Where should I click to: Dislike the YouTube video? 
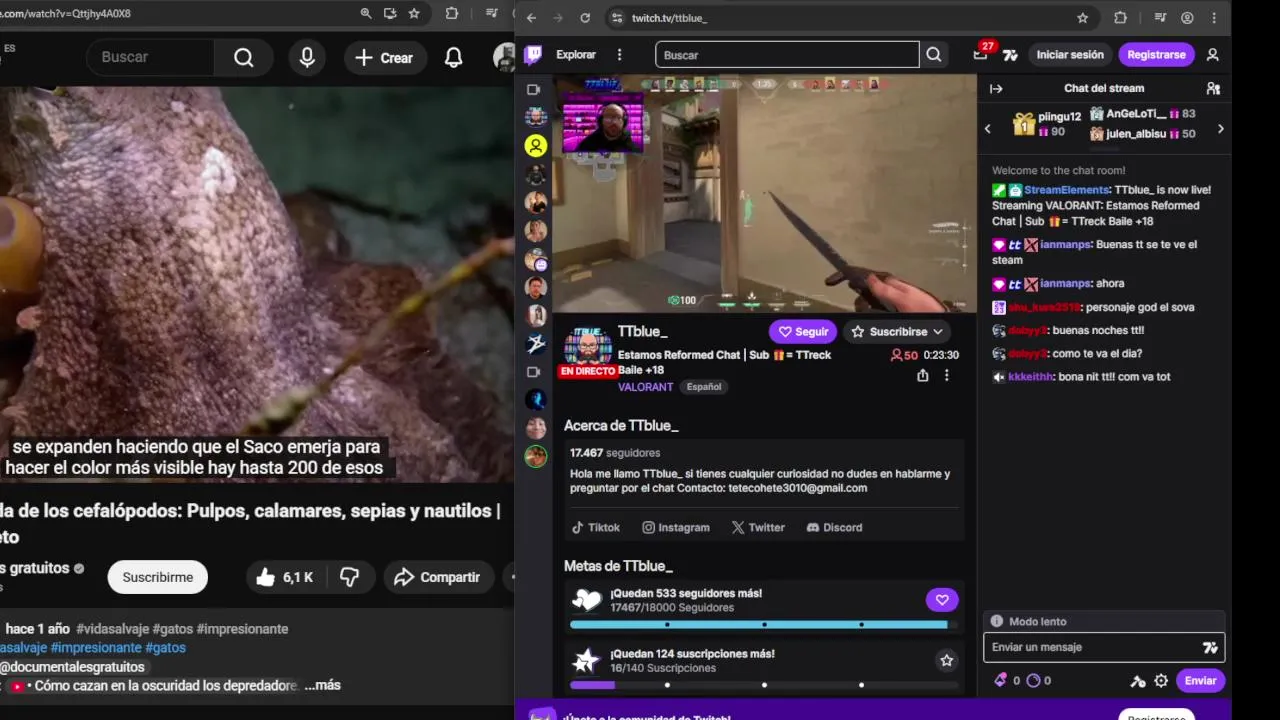(349, 577)
